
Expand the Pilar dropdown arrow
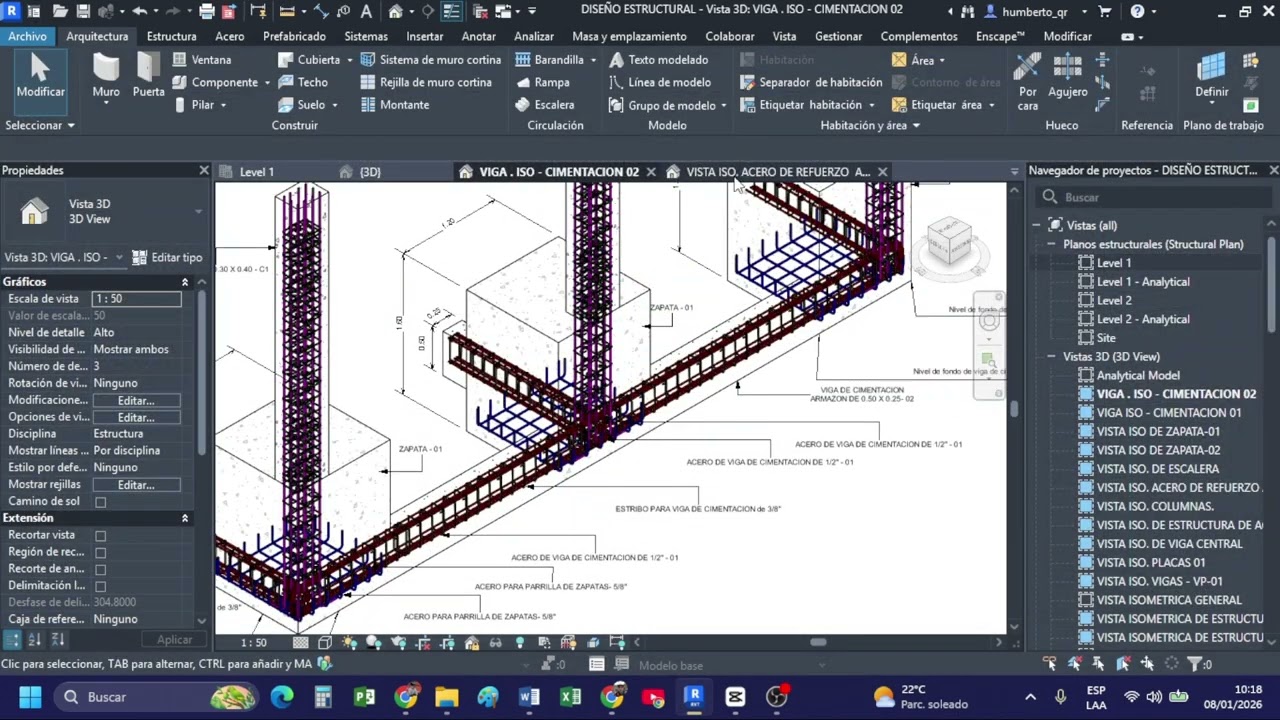click(223, 105)
